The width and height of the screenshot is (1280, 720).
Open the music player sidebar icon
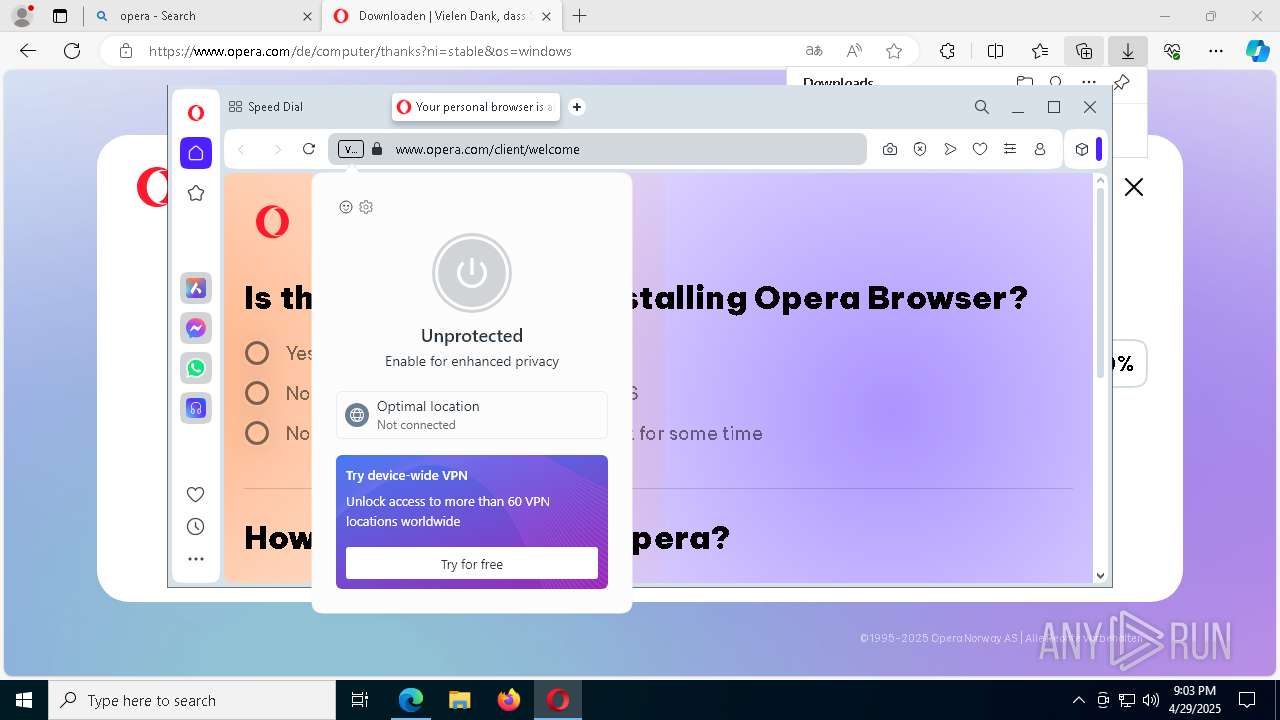coord(196,408)
